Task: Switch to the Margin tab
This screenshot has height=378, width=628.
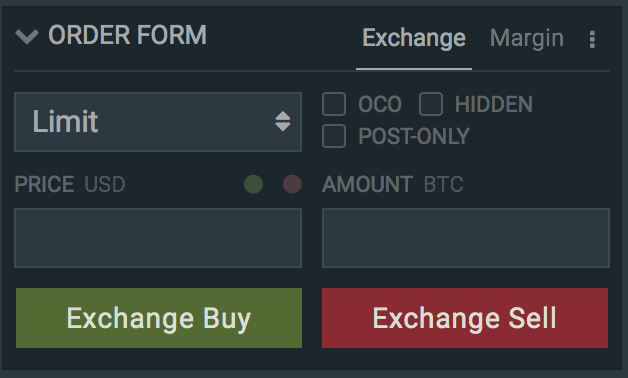Action: [527, 38]
